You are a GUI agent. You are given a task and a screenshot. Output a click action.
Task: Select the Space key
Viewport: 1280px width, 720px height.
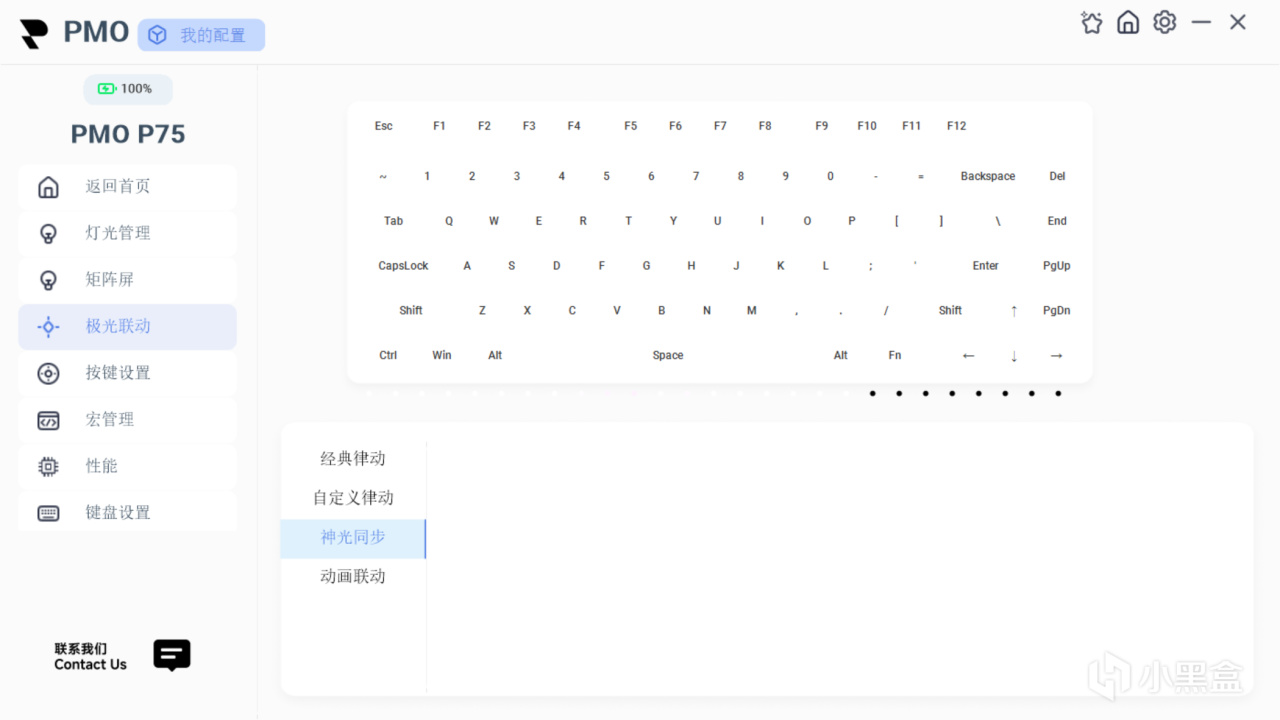[x=668, y=356]
